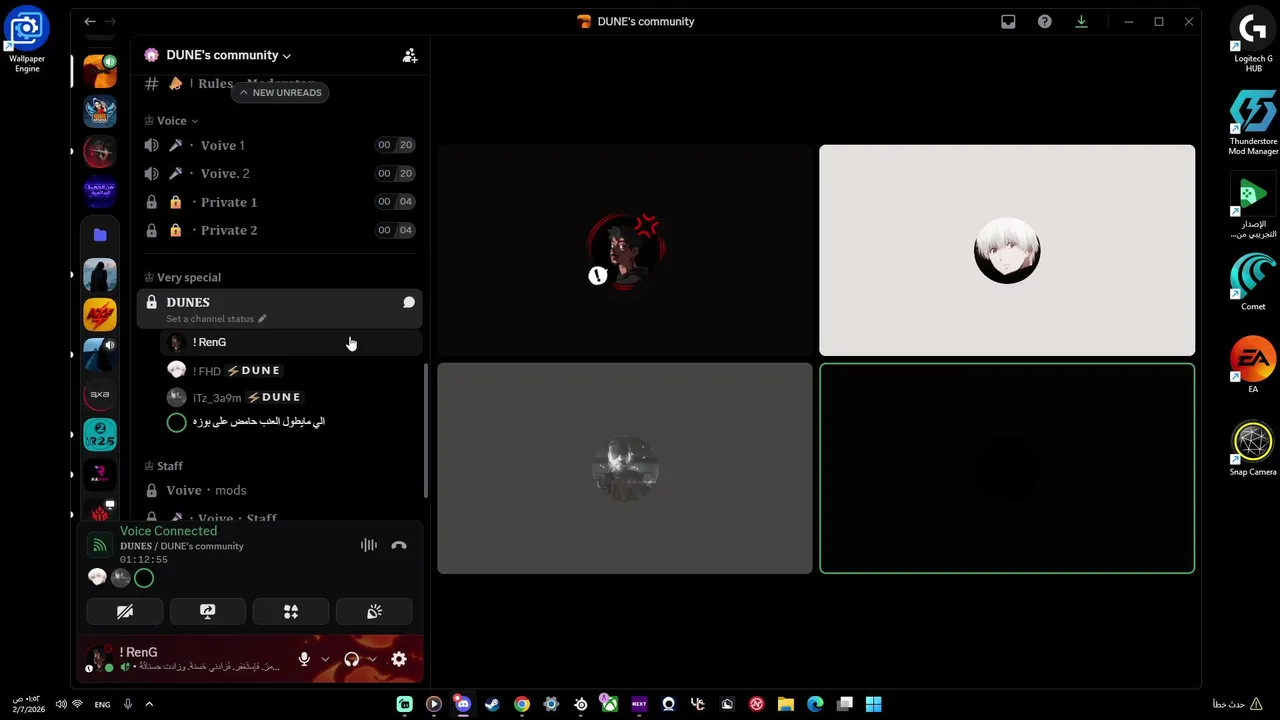This screenshot has width=1280, height=720.
Task: Join the Voive 1 voice channel
Action: (x=279, y=145)
